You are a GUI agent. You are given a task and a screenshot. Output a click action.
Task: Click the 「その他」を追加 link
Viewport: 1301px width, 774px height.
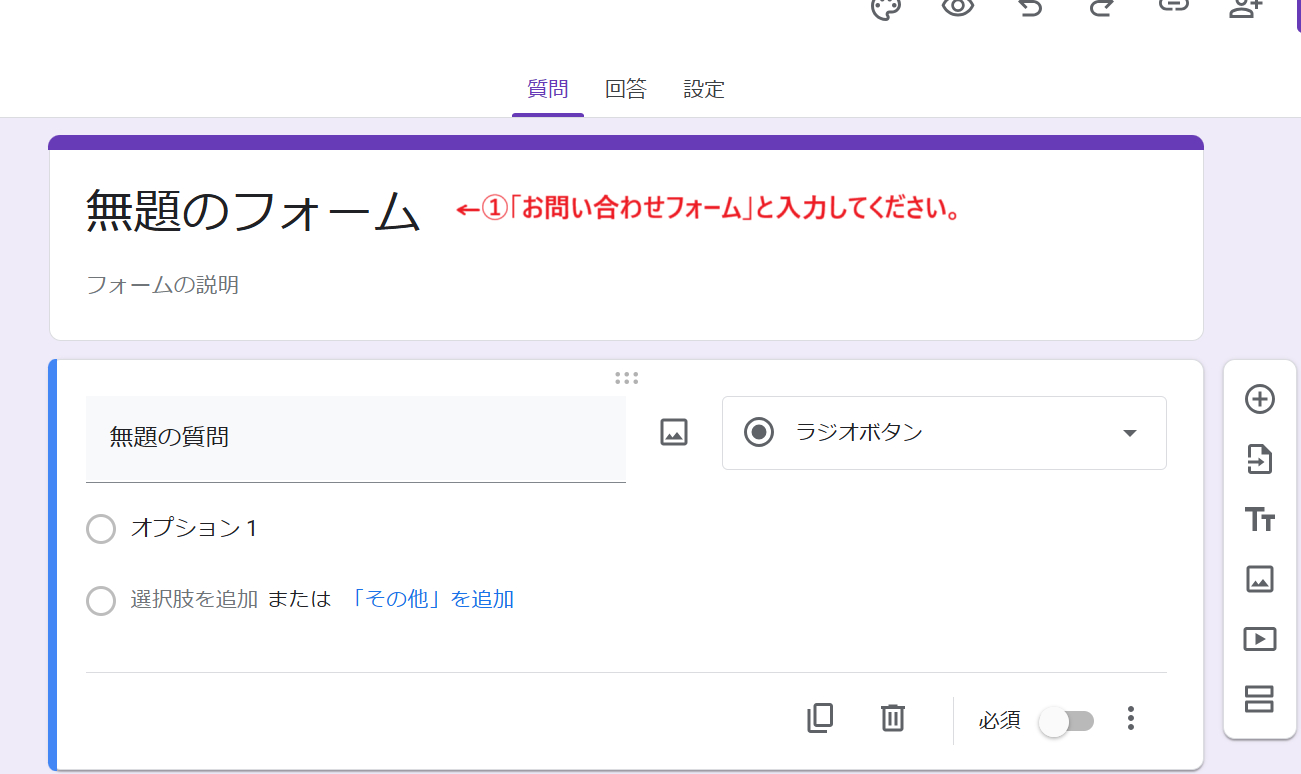(433, 600)
